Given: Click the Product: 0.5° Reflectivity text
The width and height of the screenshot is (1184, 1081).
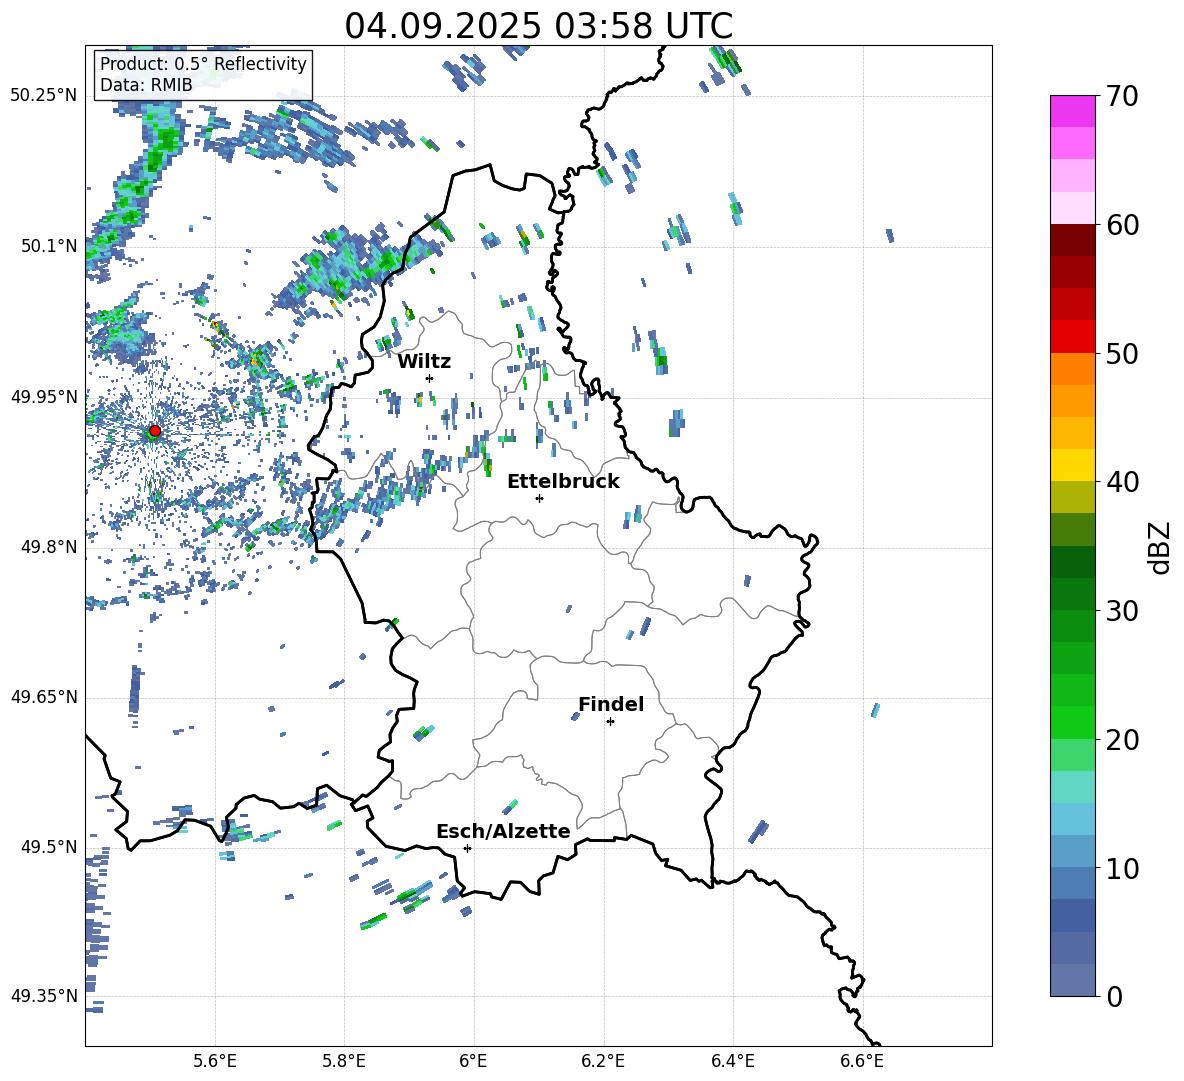Looking at the screenshot, I should [203, 64].
